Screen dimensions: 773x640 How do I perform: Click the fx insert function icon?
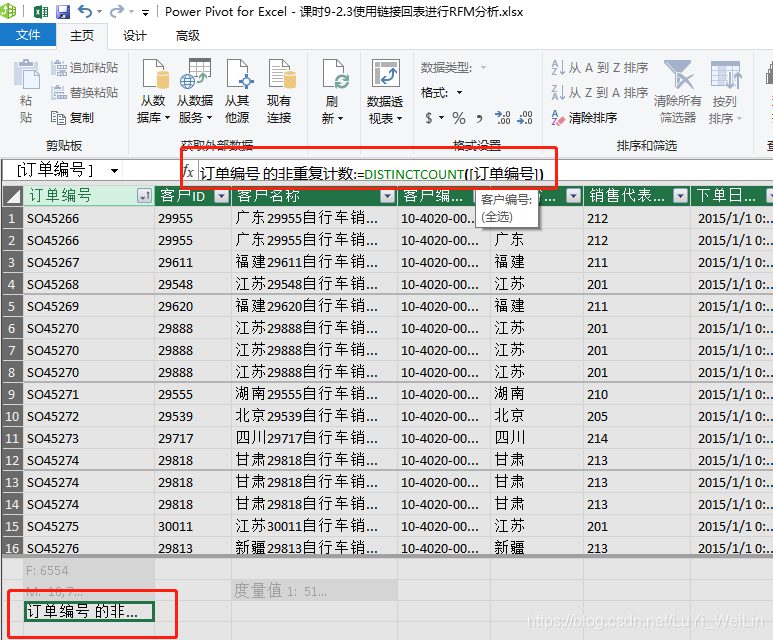(x=188, y=171)
